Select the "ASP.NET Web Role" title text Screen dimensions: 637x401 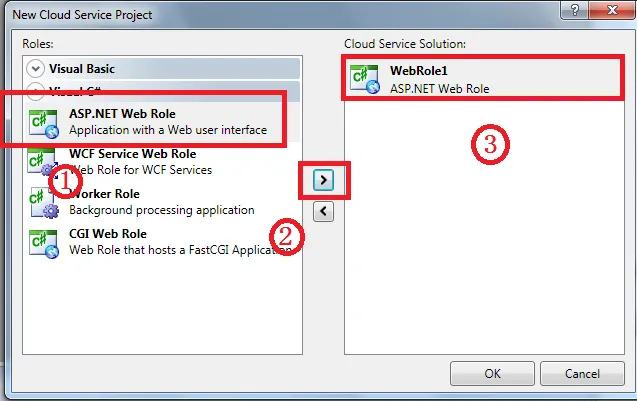pyautogui.click(x=122, y=114)
